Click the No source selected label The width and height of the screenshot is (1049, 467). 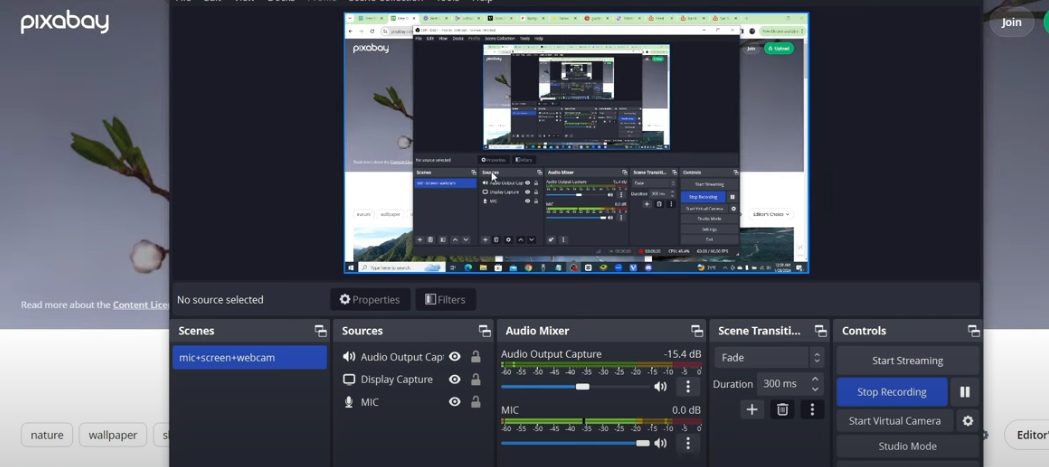click(x=220, y=300)
